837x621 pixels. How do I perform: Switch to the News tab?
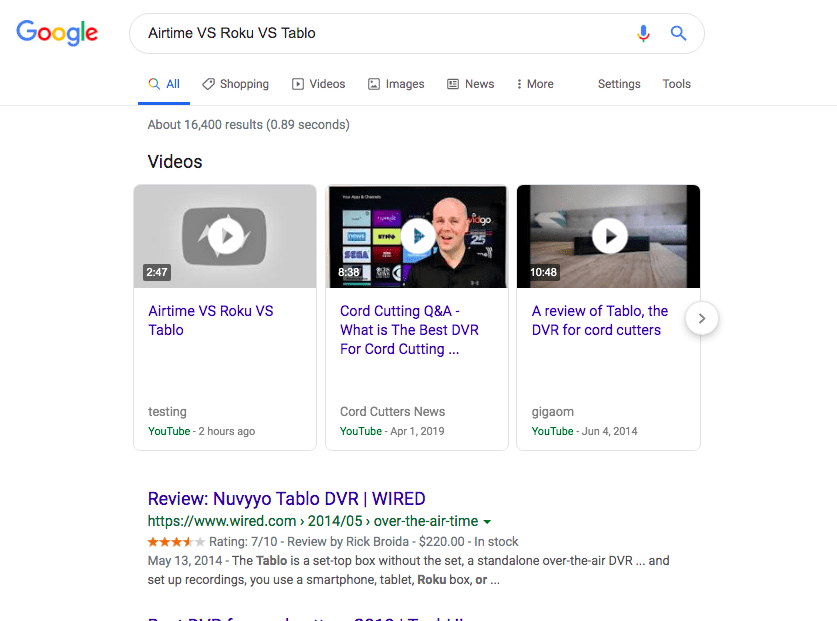coord(470,84)
